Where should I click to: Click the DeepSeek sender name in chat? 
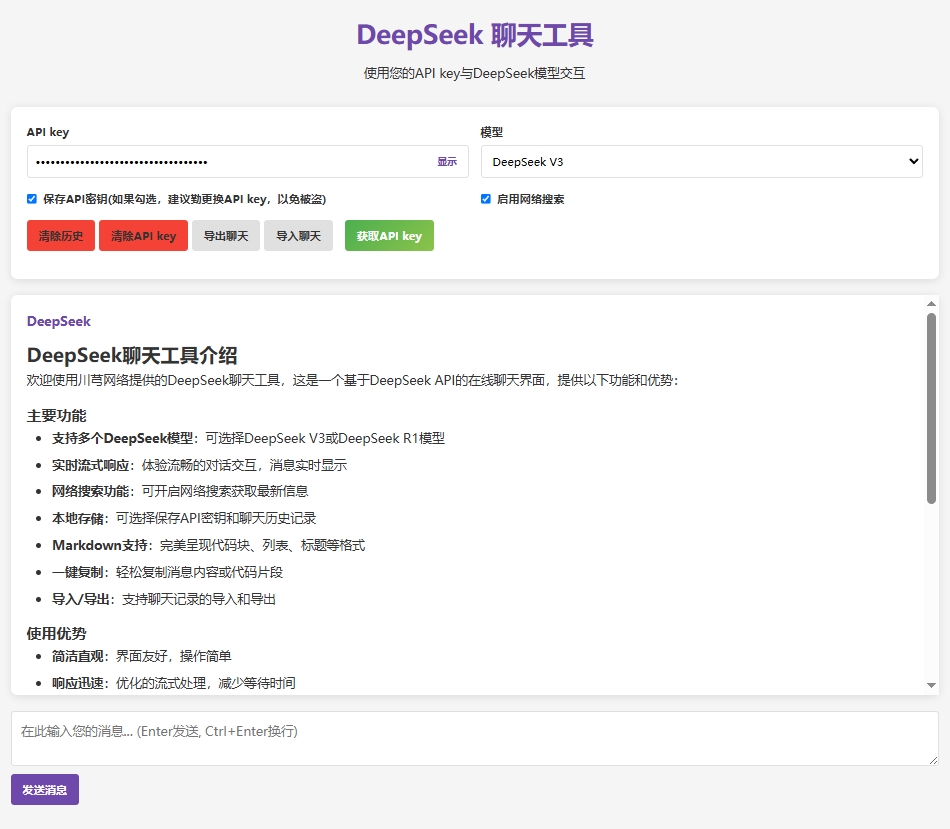click(59, 321)
